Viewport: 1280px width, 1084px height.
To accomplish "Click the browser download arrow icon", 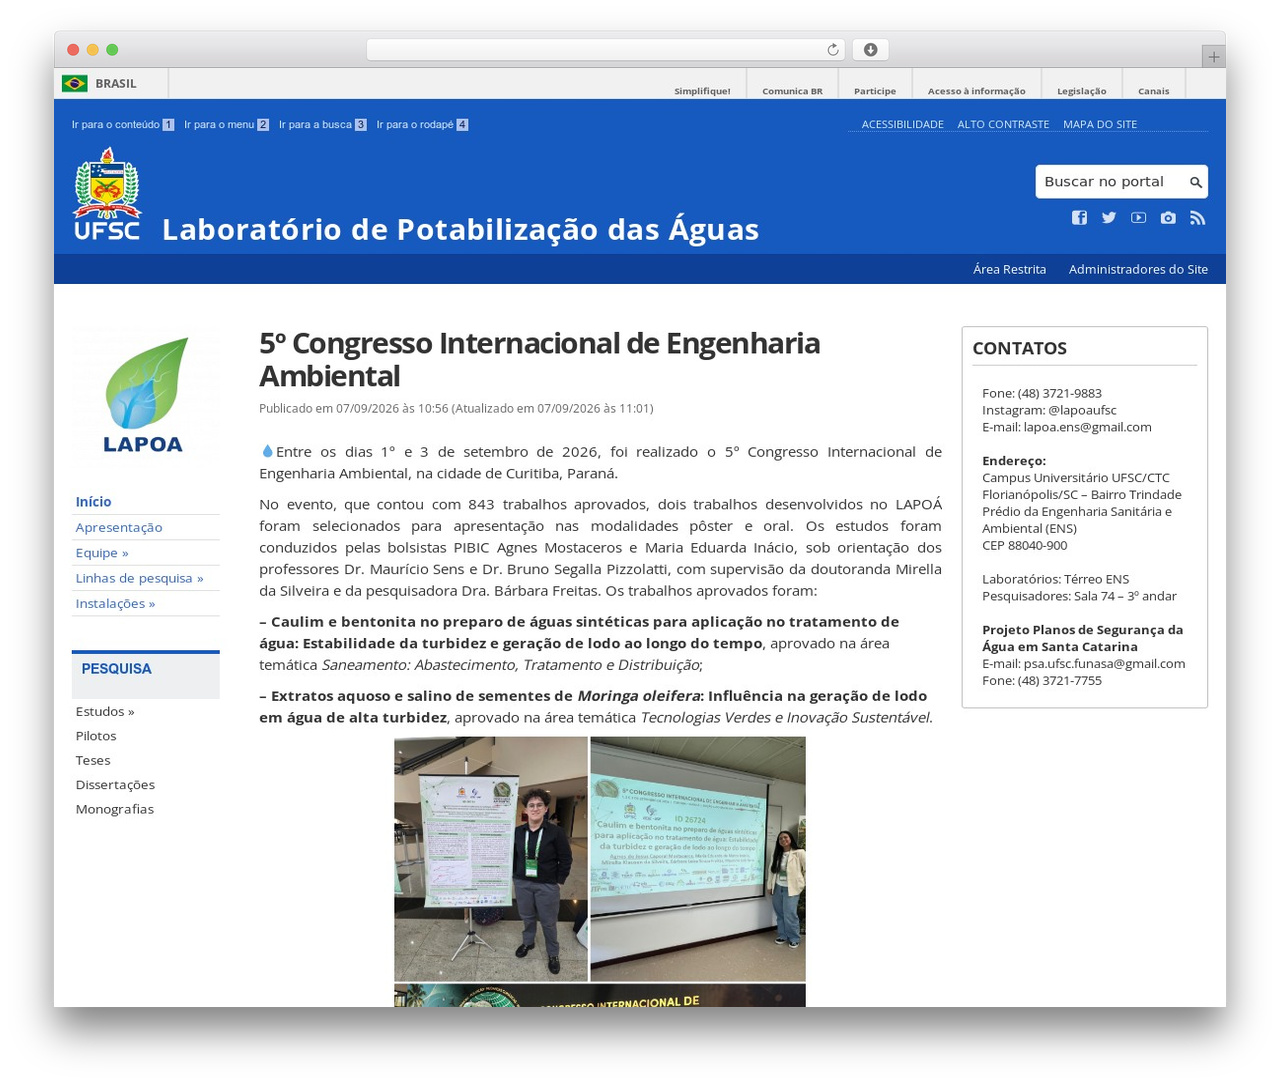I will tap(870, 50).
